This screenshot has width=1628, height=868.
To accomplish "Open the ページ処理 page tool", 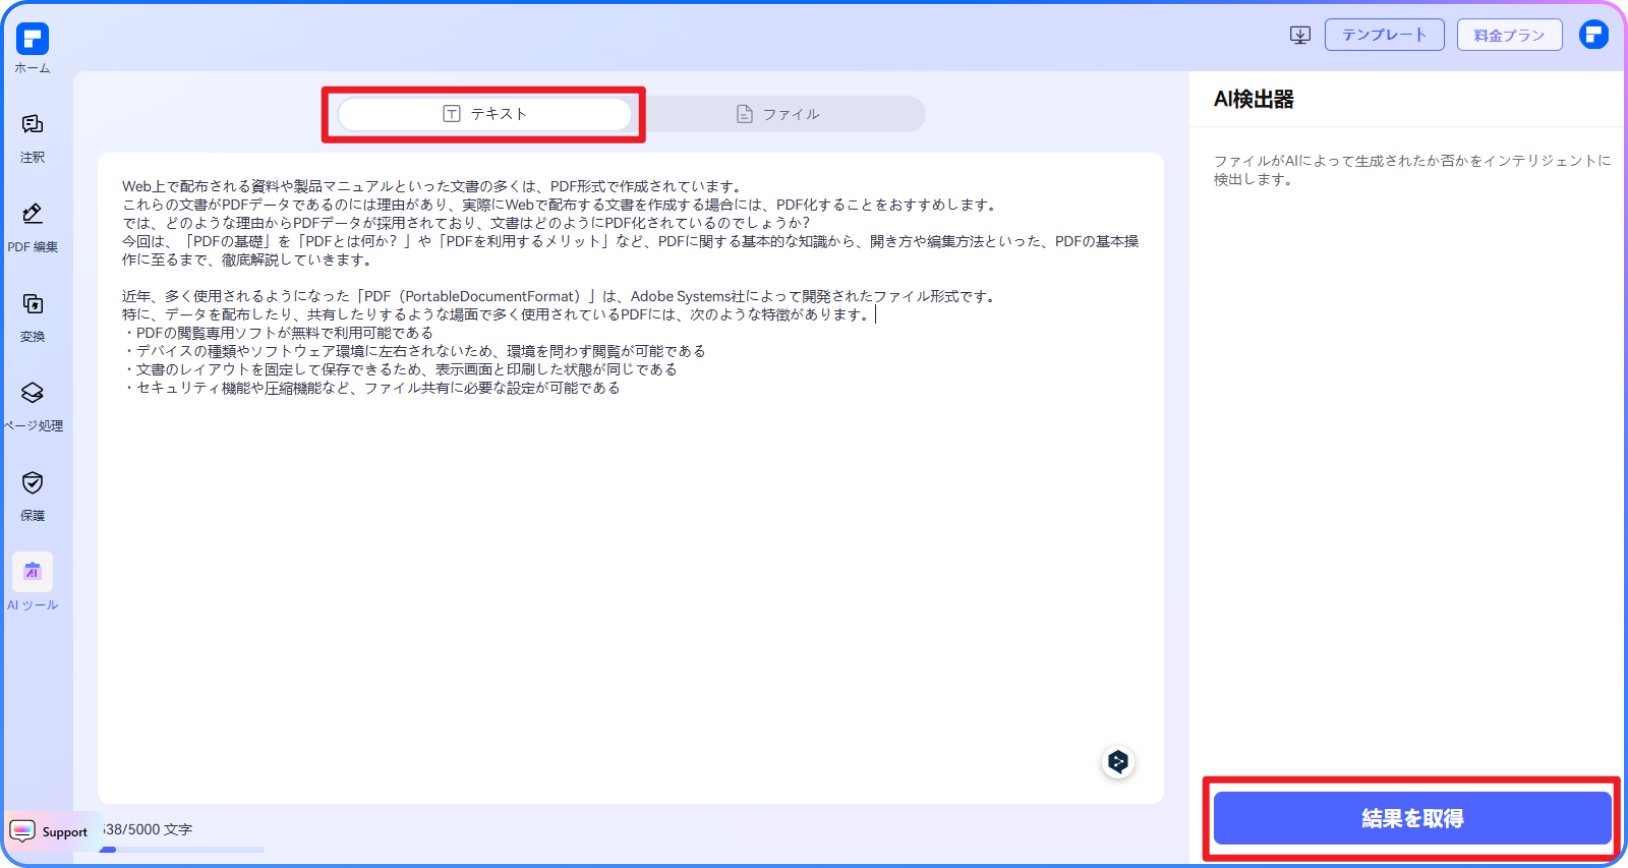I will [x=32, y=407].
